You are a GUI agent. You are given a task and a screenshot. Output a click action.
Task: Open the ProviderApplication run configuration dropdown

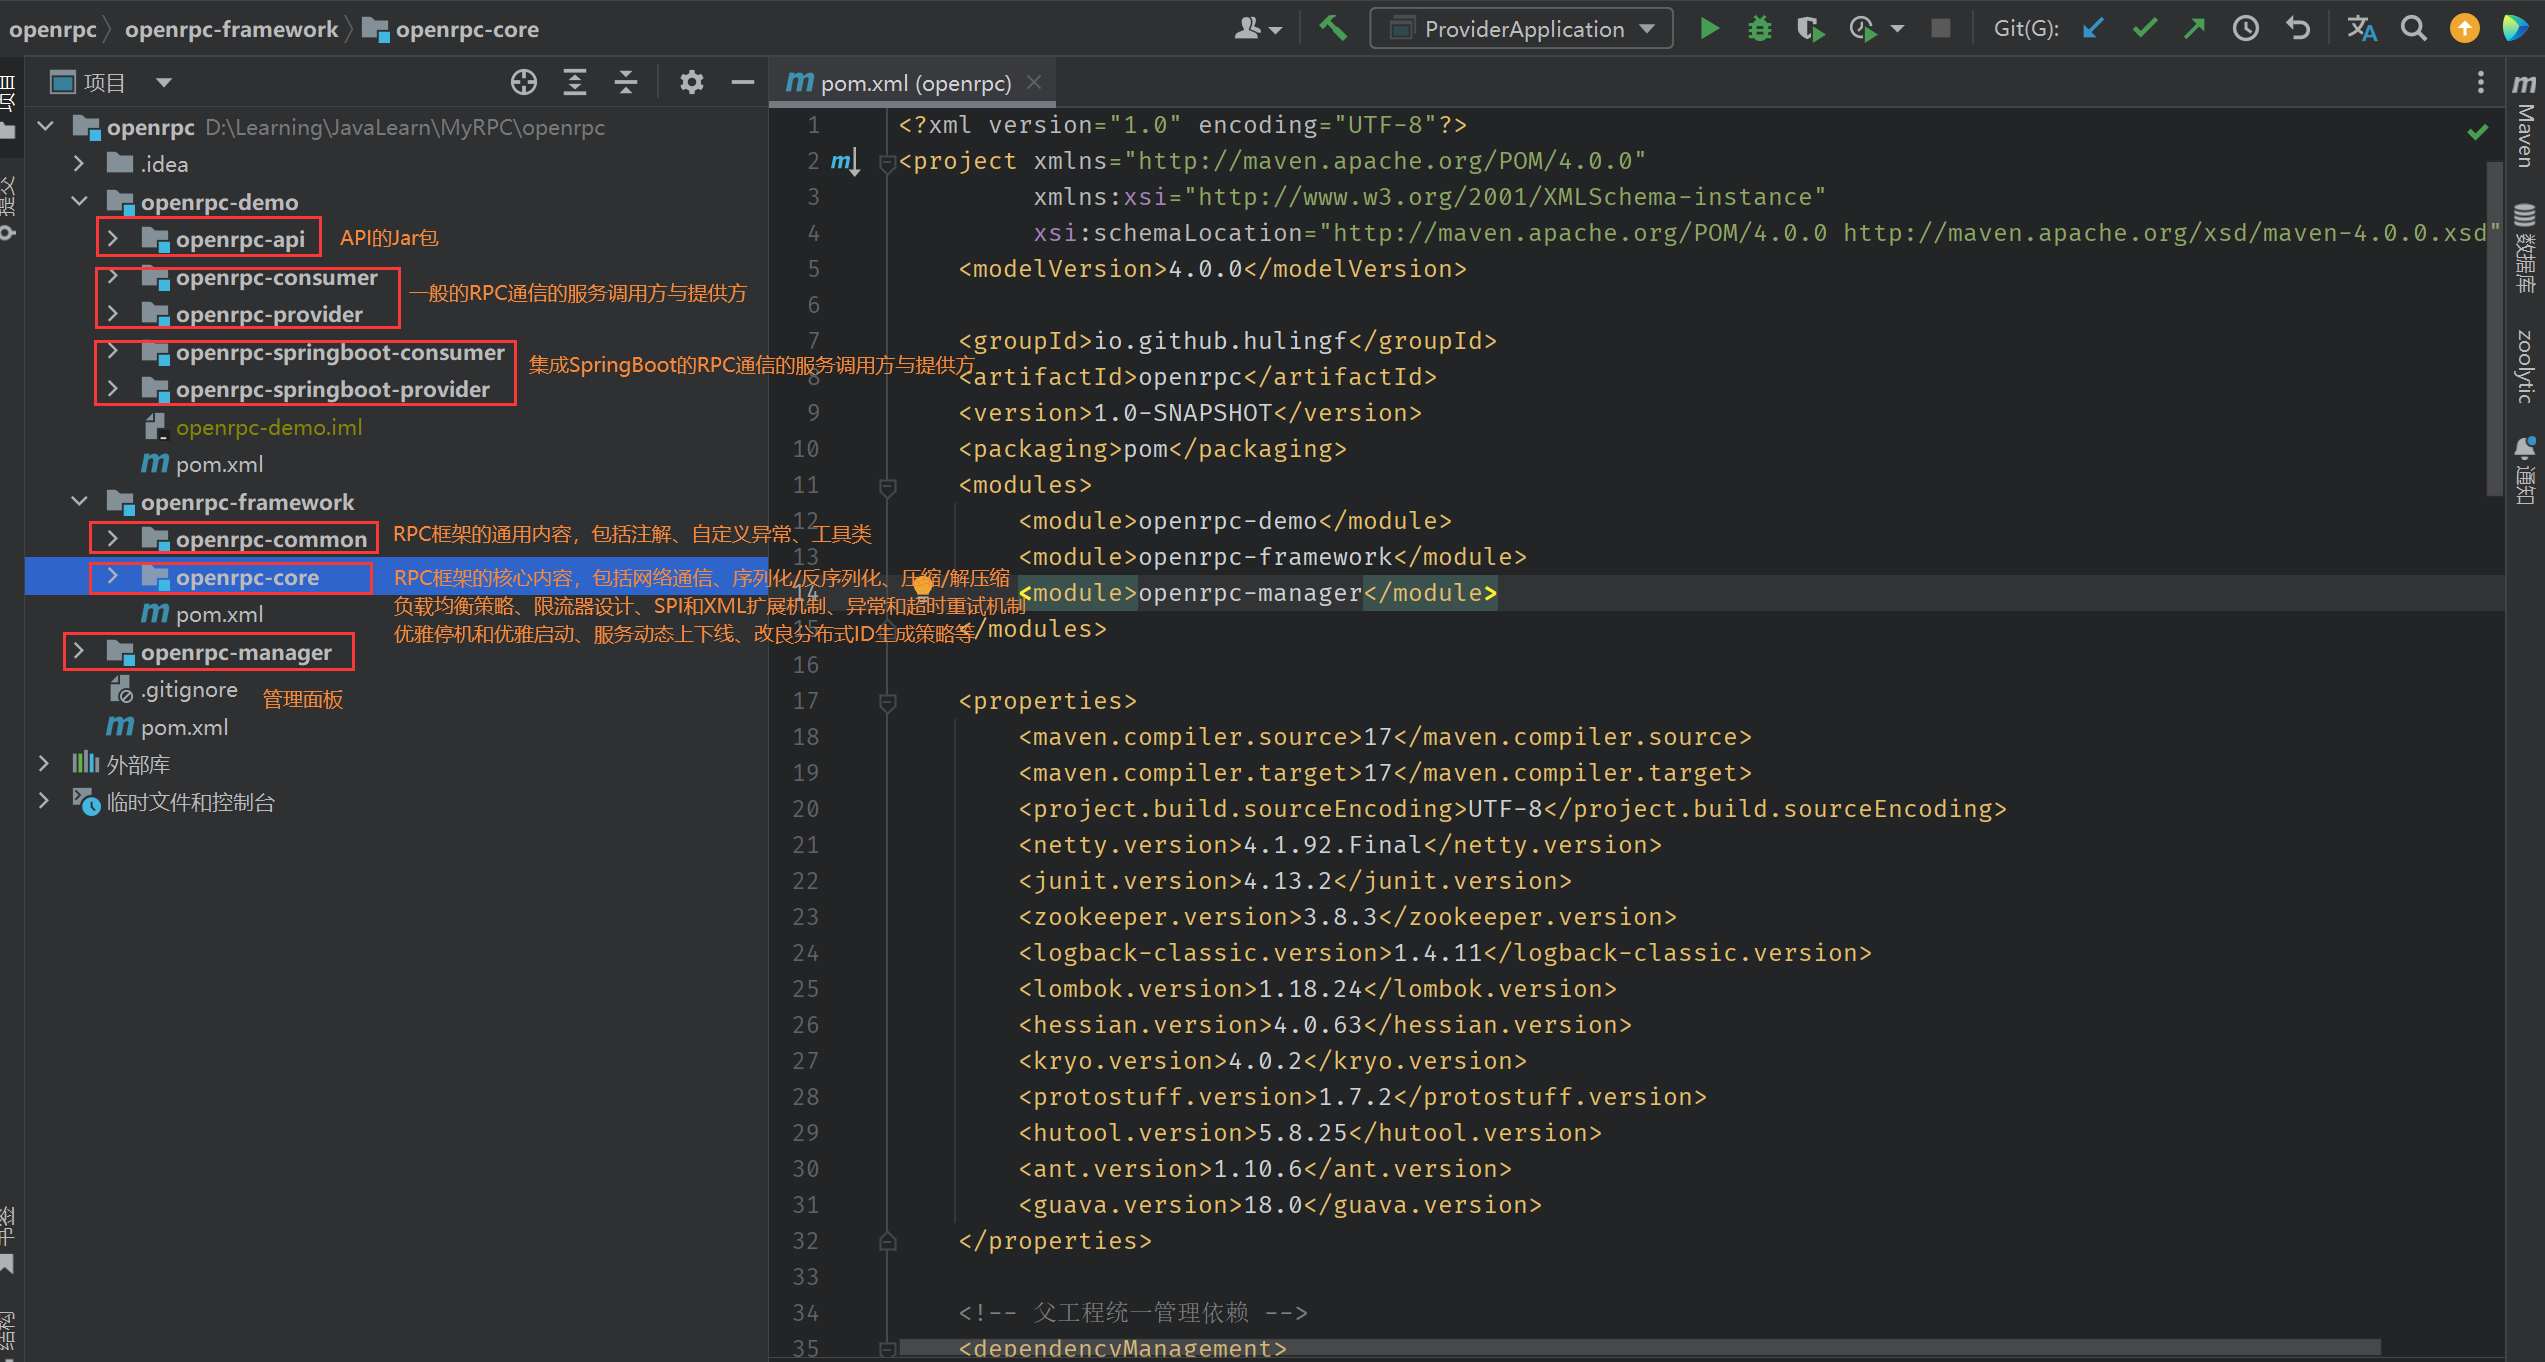1521,28
